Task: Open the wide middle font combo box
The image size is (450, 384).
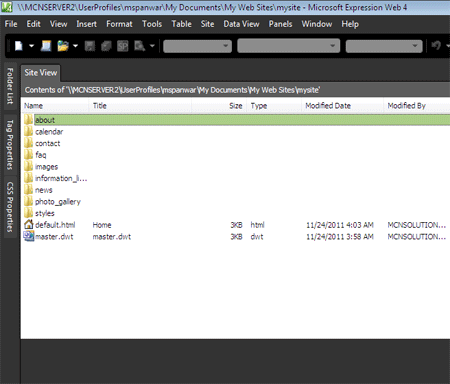Action: click(x=289, y=46)
